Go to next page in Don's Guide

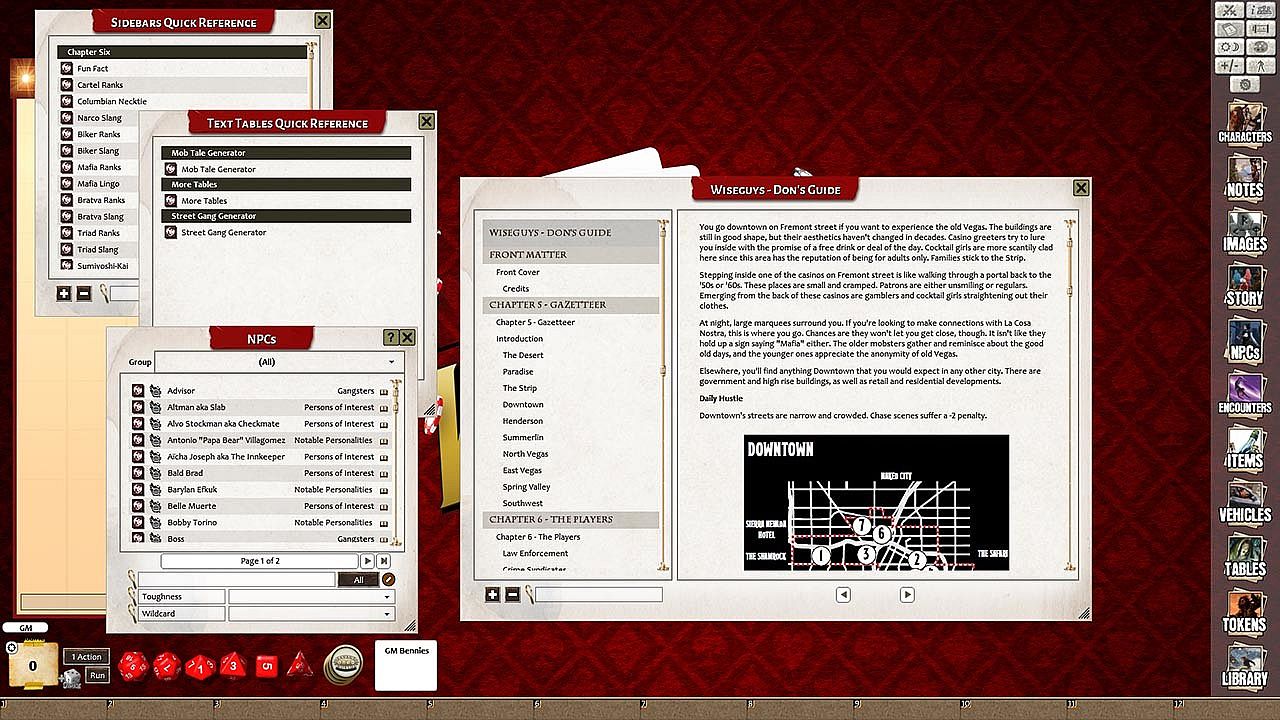point(907,595)
